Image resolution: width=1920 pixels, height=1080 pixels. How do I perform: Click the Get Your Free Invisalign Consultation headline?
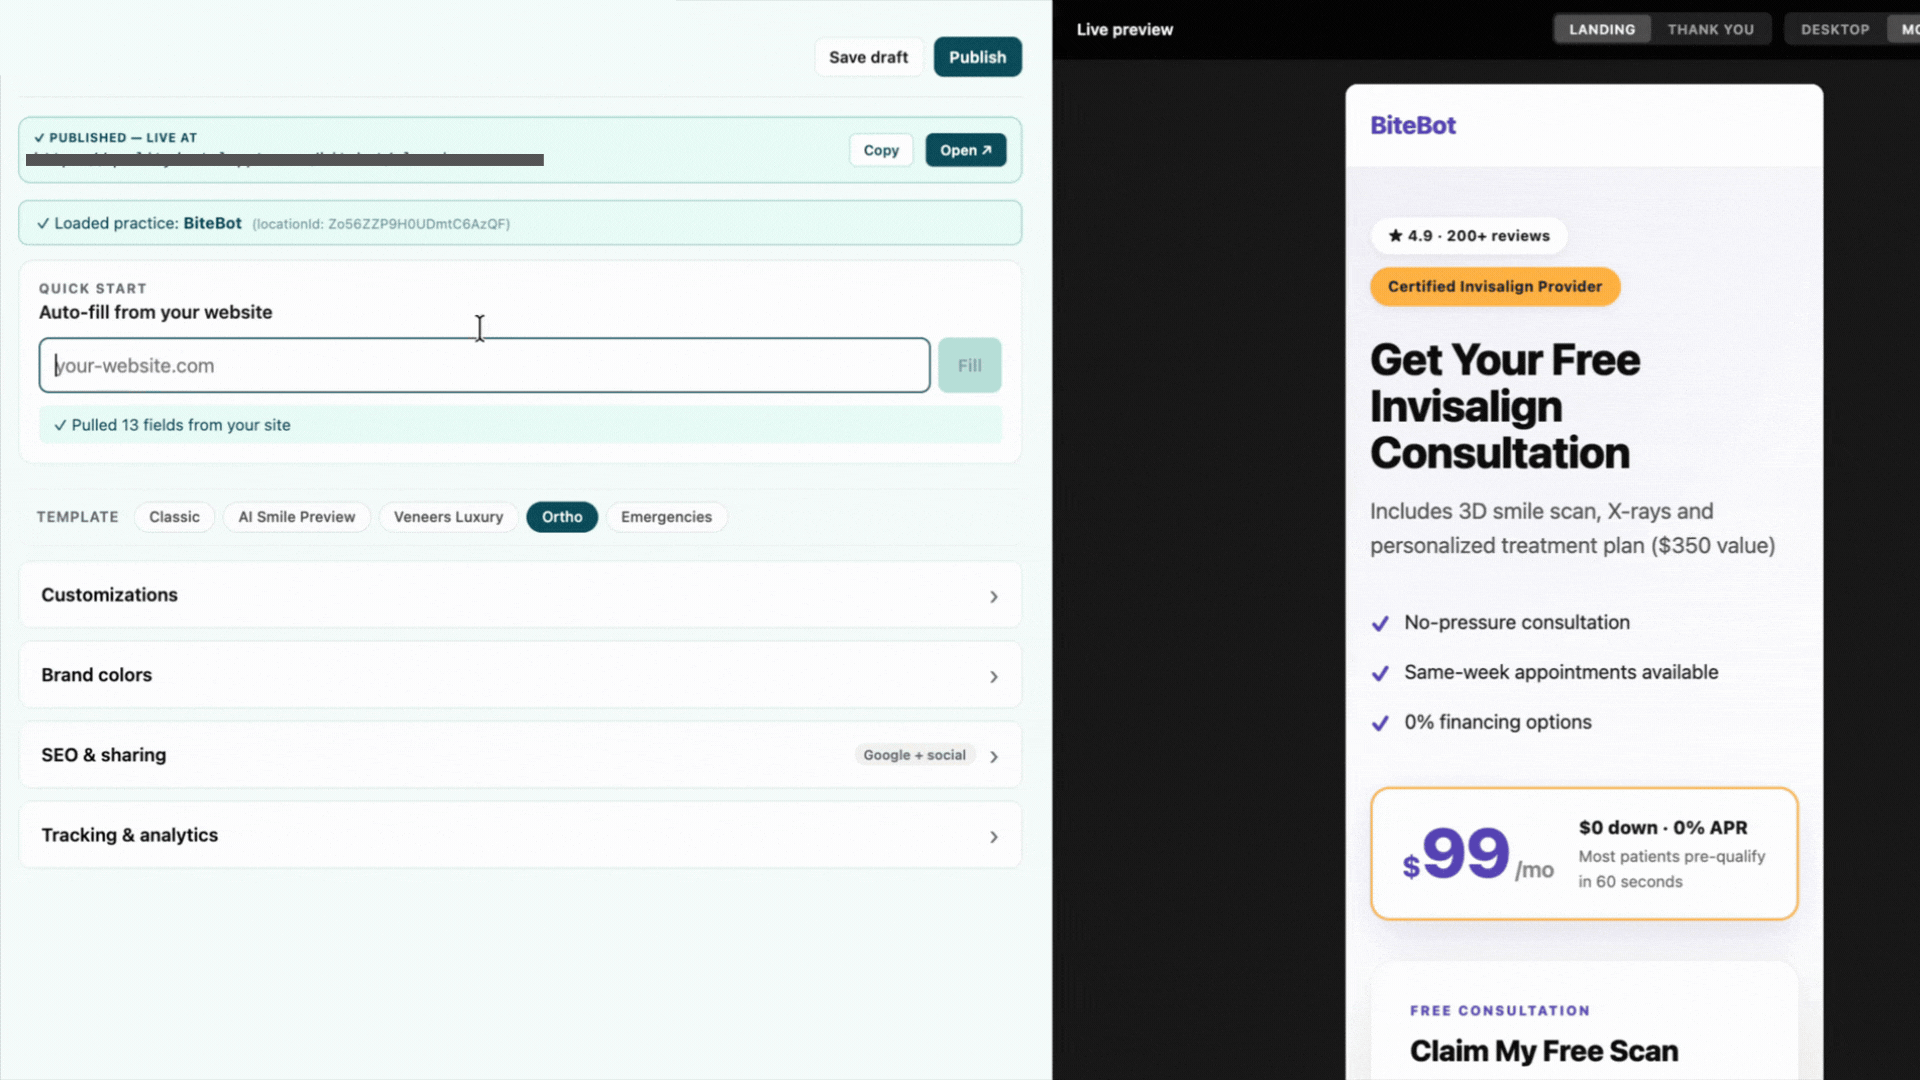click(x=1505, y=406)
